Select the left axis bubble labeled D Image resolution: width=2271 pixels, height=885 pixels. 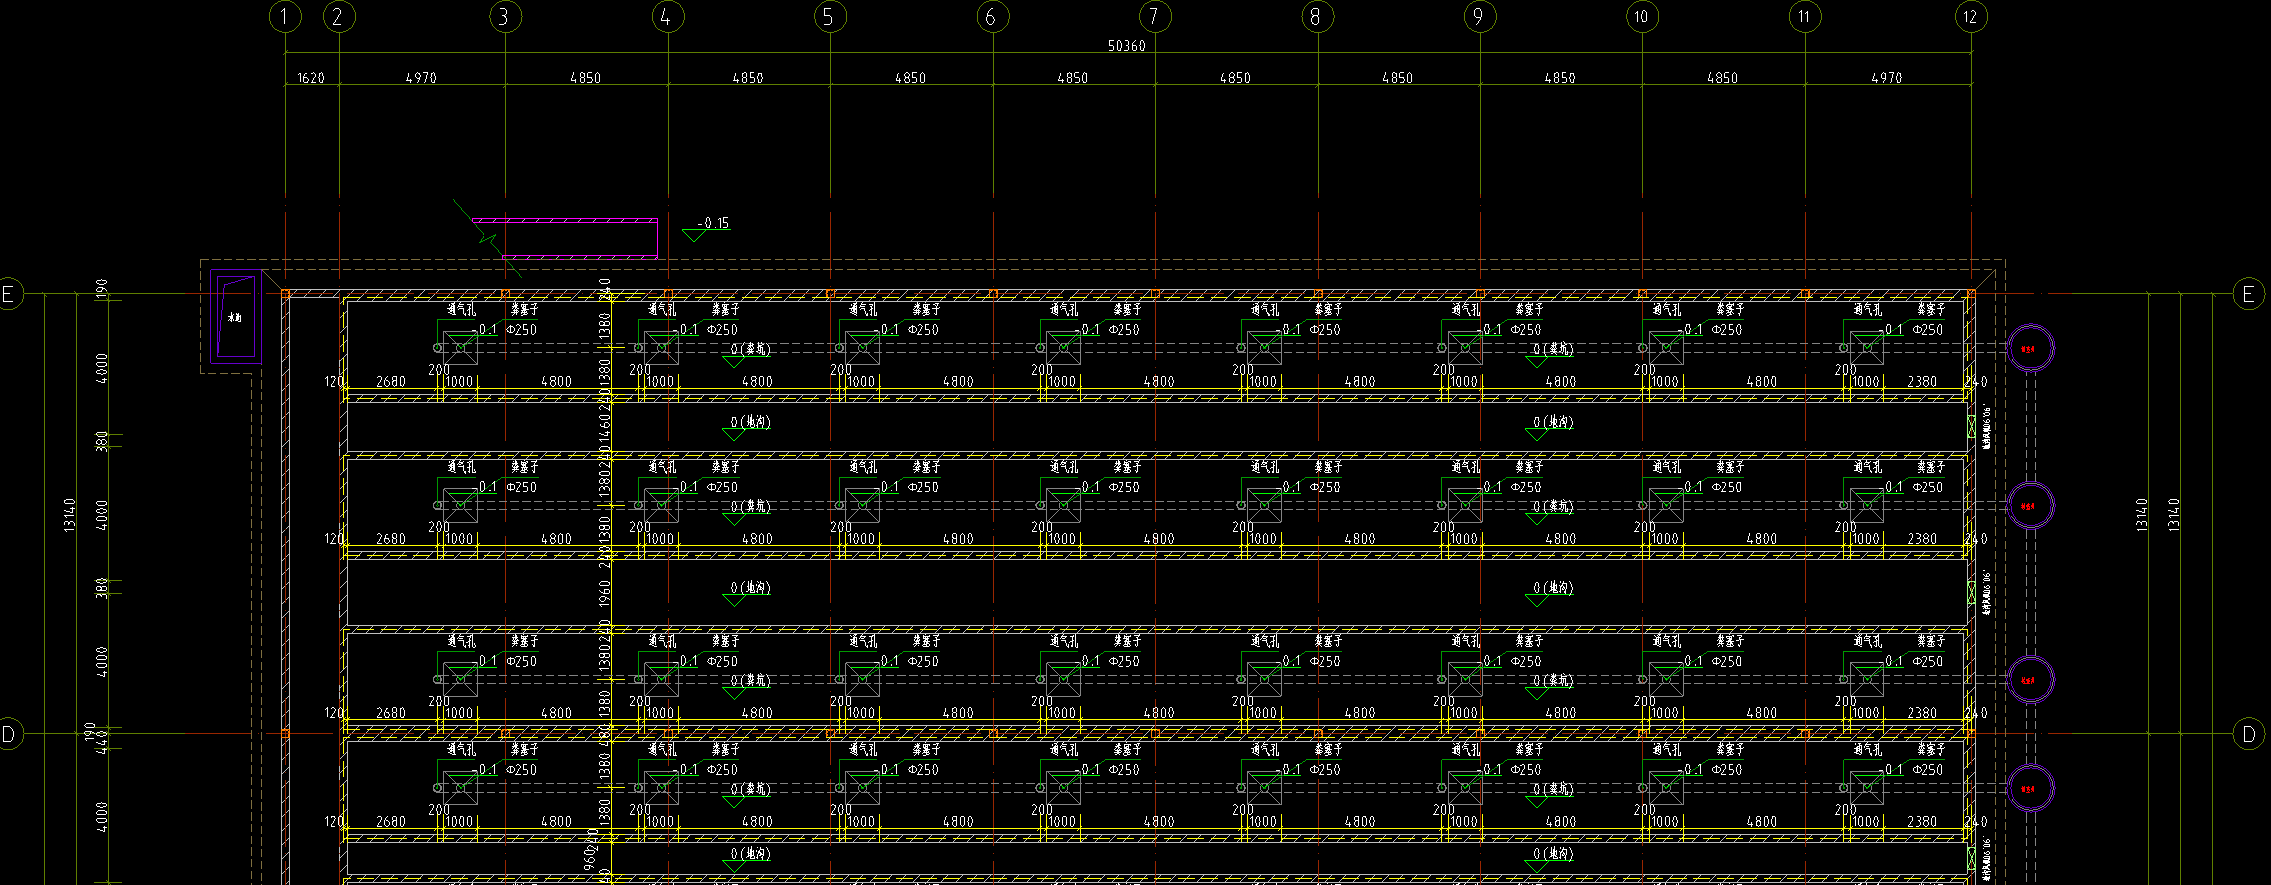(x=9, y=734)
